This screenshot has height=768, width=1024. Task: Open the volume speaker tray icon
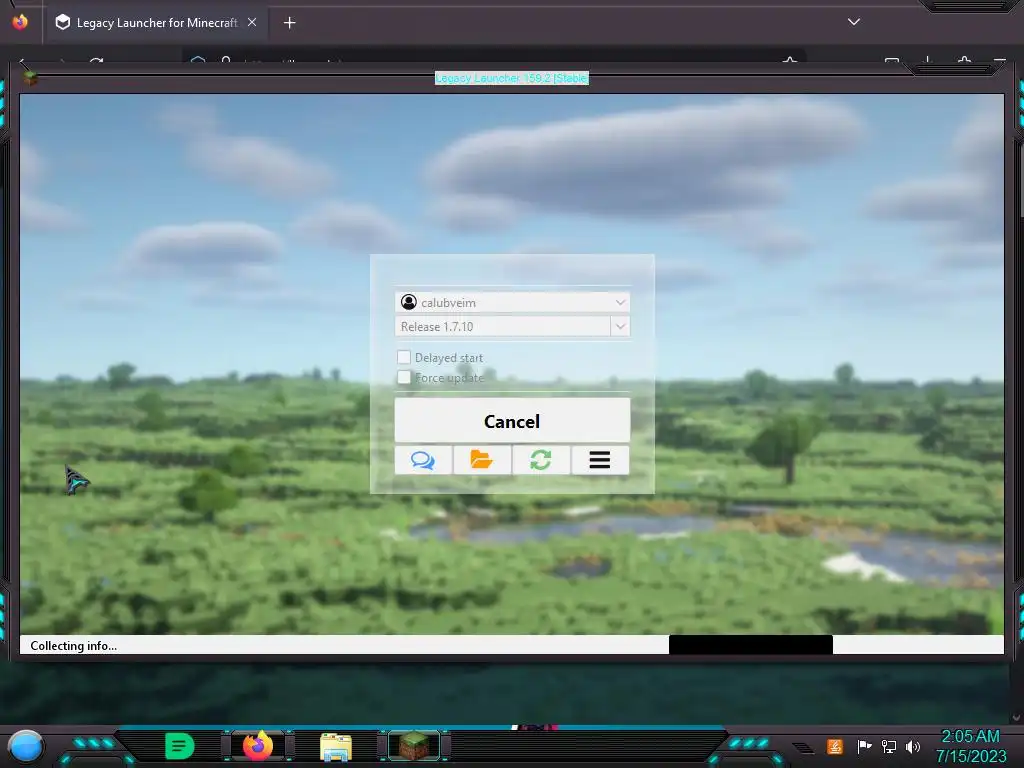pos(913,746)
